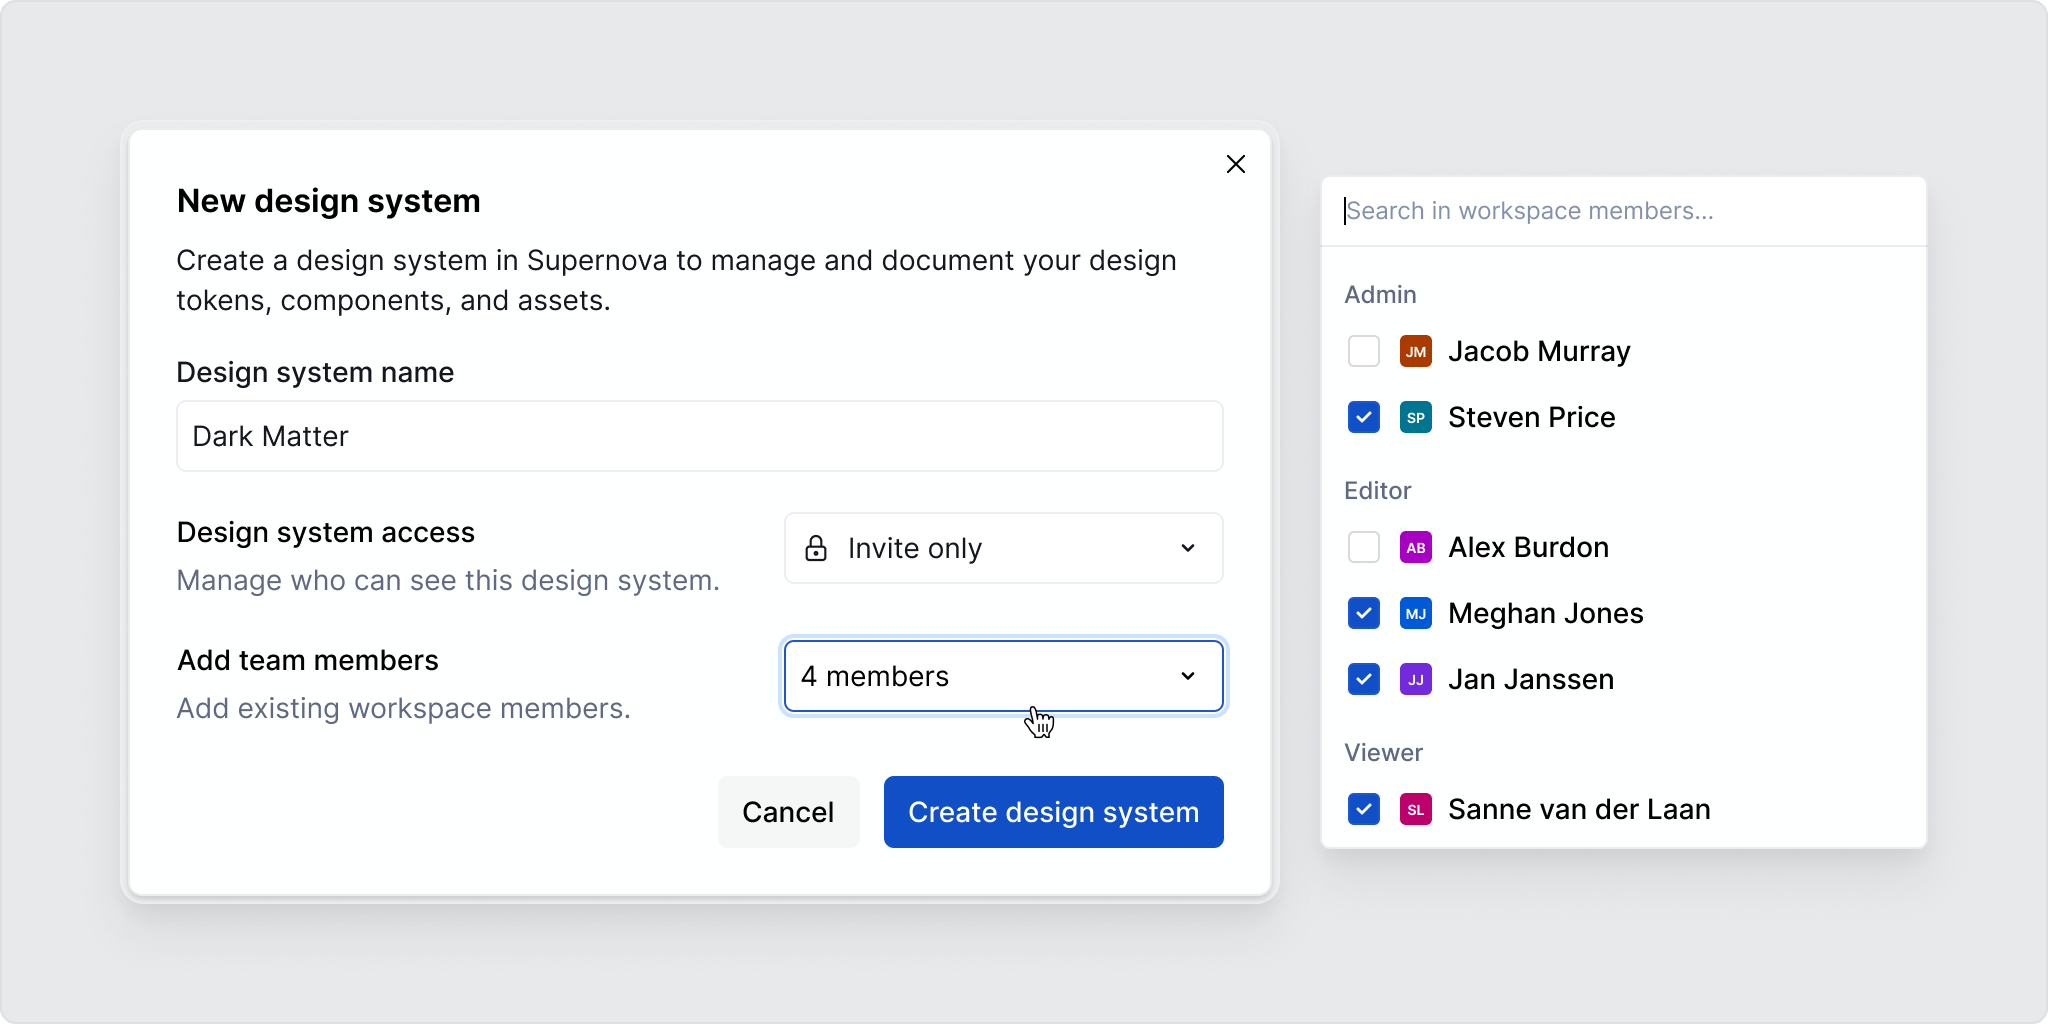Screen dimensions: 2048x1024
Task: Click the Viewer role heading
Action: 1383,752
